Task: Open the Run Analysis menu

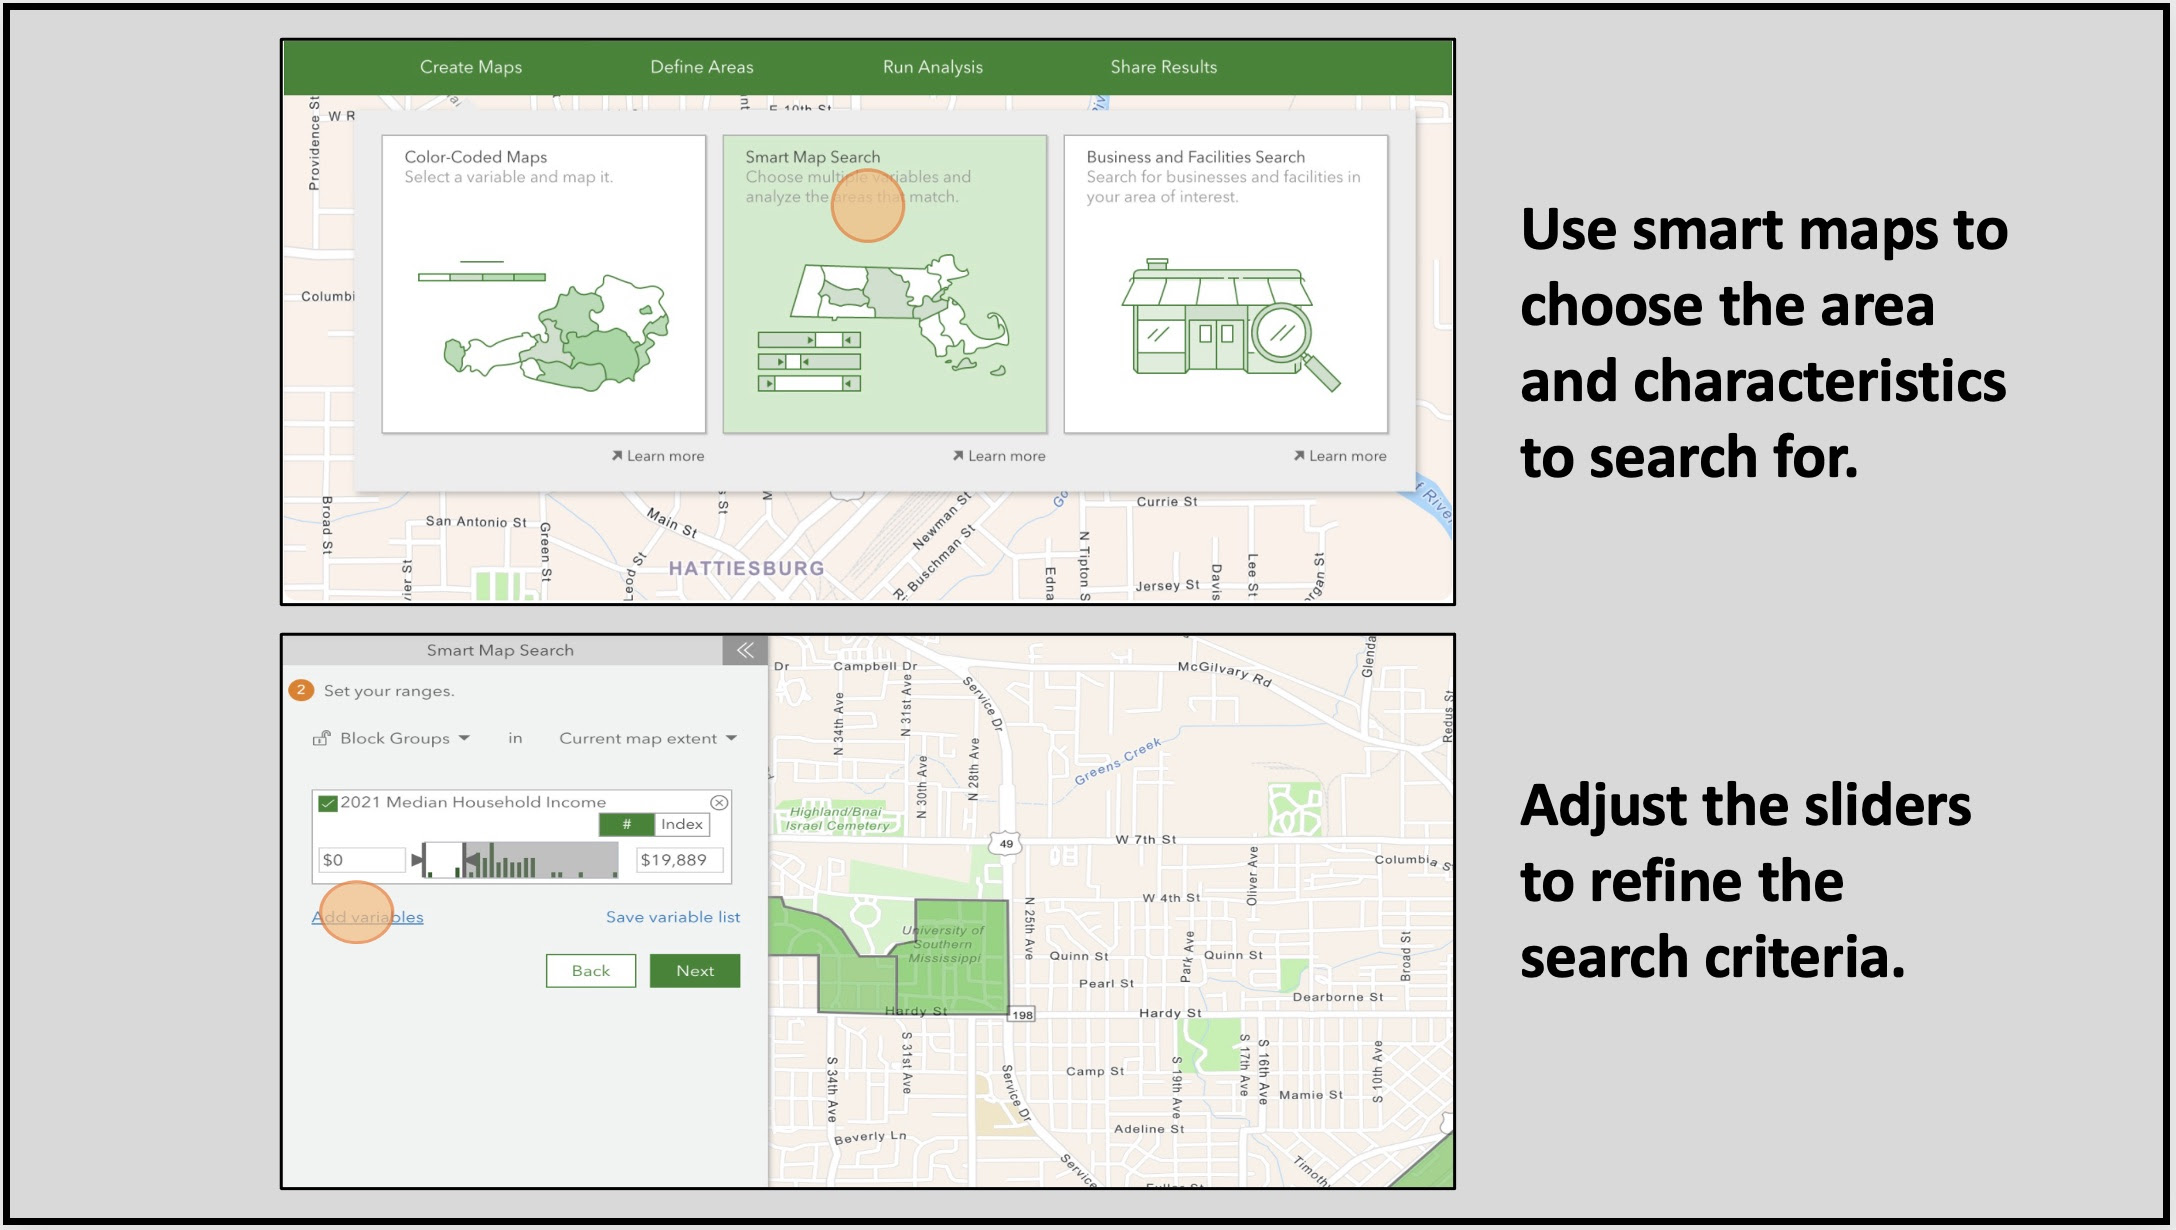Action: point(932,67)
